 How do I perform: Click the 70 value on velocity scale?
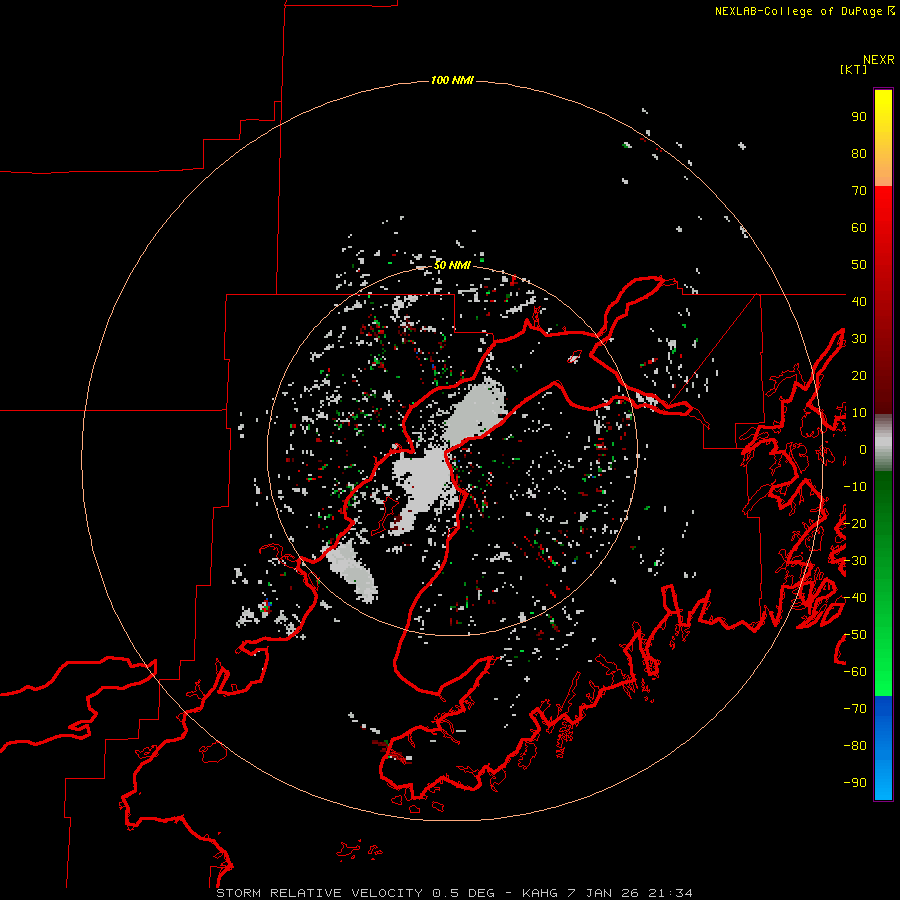(x=859, y=191)
